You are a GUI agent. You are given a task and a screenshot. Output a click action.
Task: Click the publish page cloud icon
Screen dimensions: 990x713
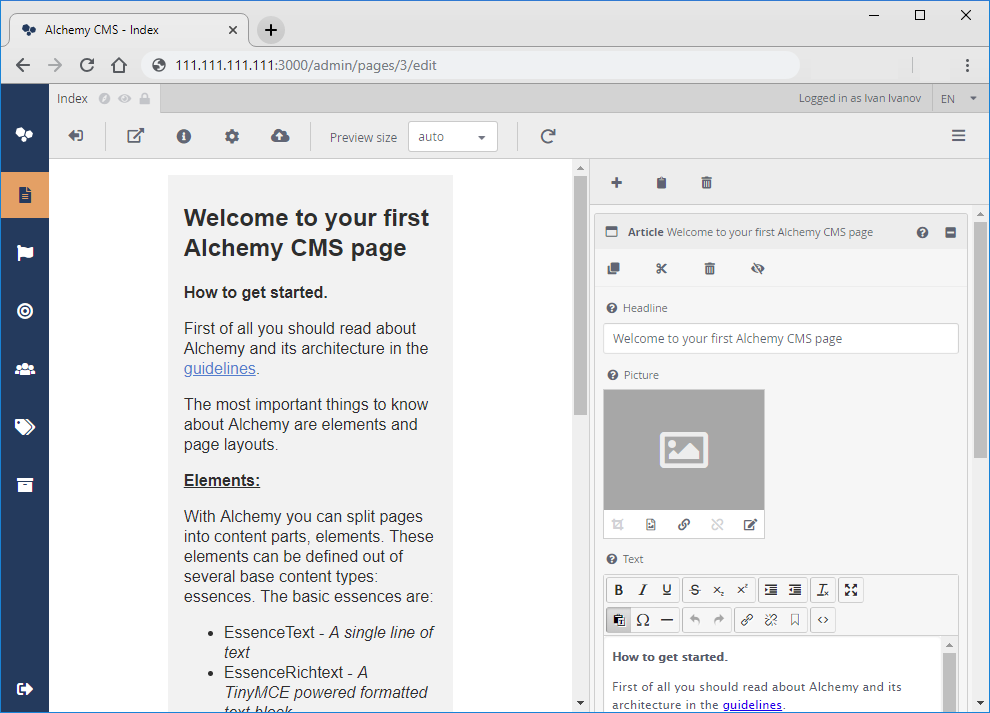(x=280, y=136)
